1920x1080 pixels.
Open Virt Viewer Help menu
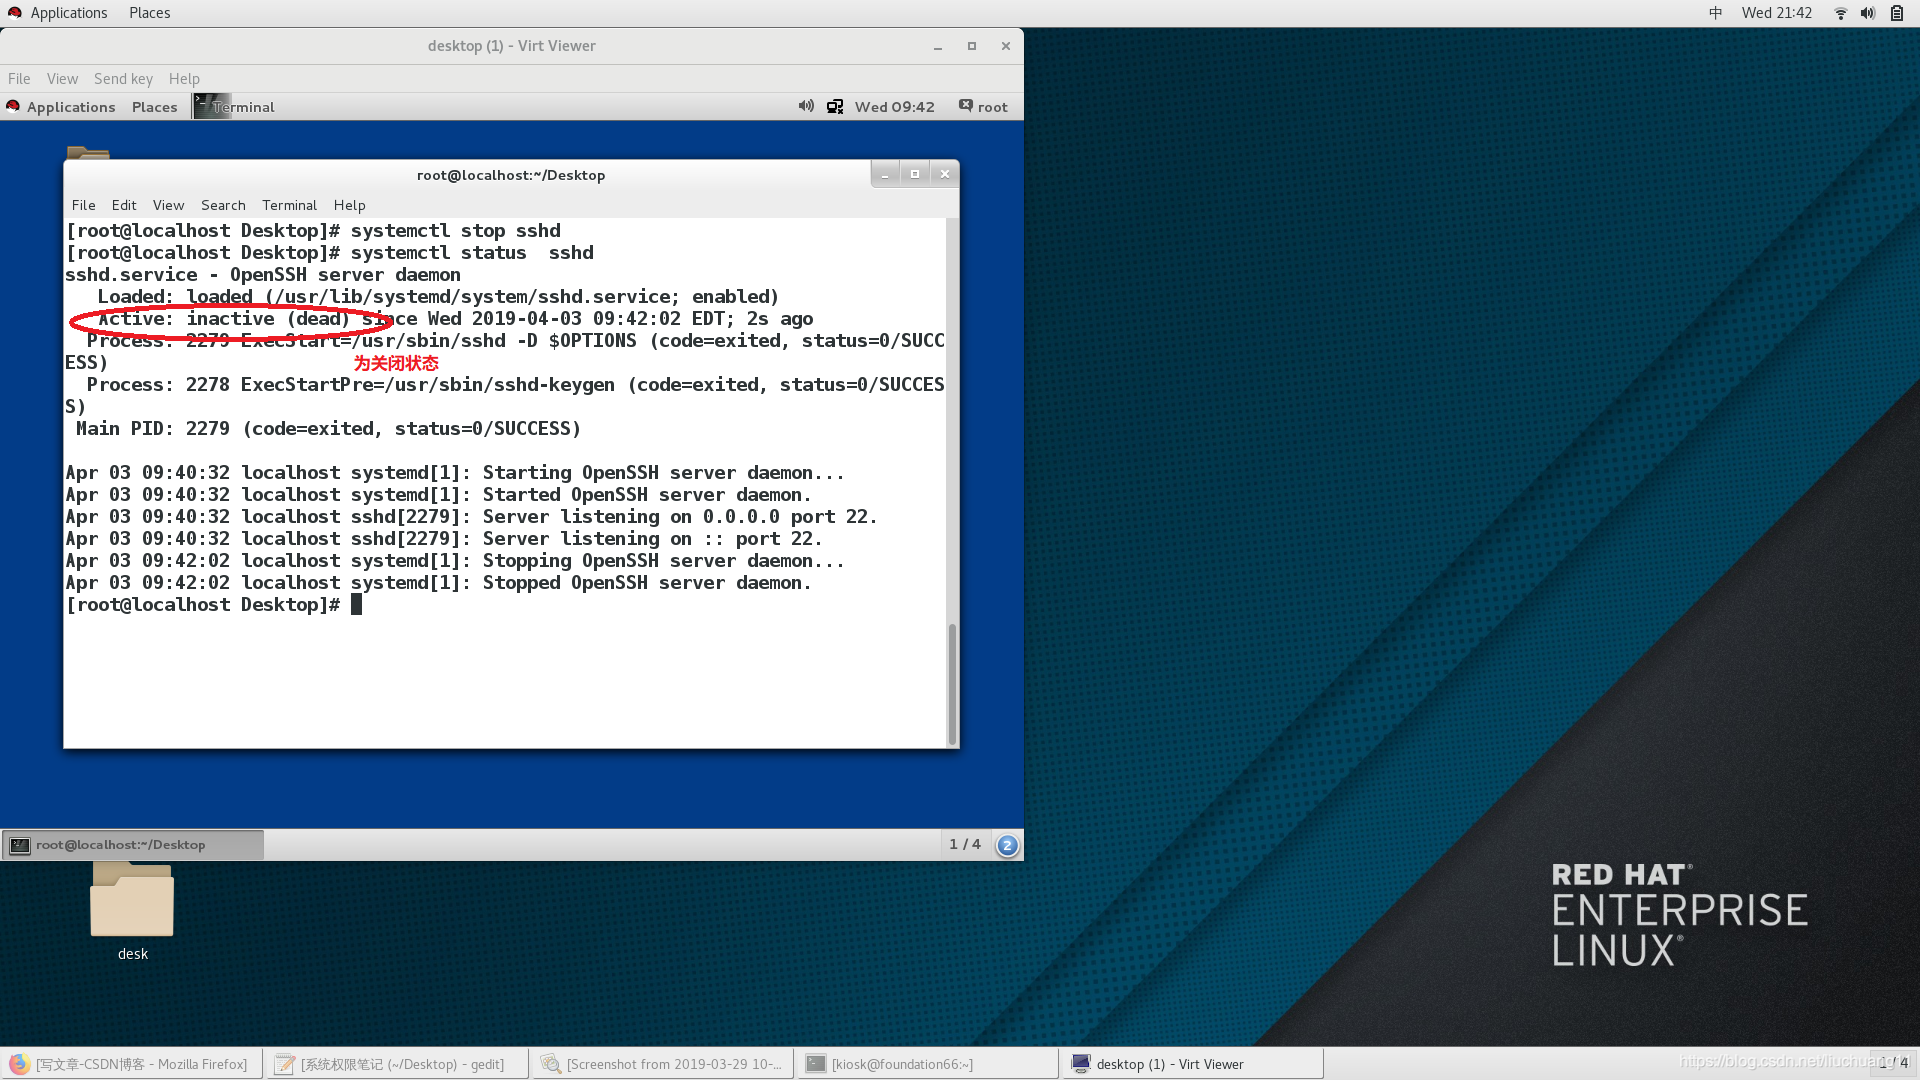pos(184,79)
